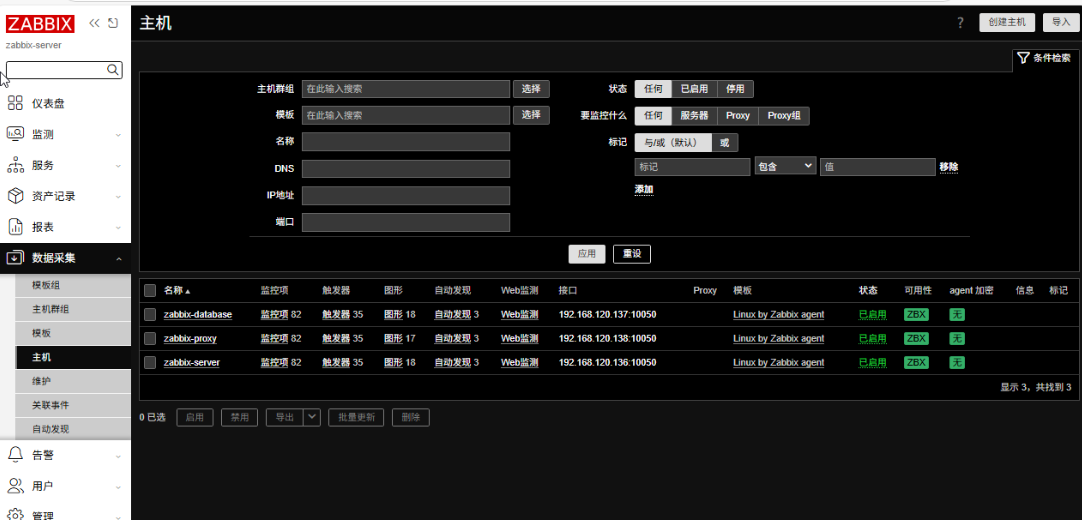Open the 仪表盘 dashboard icon
This screenshot has width=1082, height=520.
point(15,103)
